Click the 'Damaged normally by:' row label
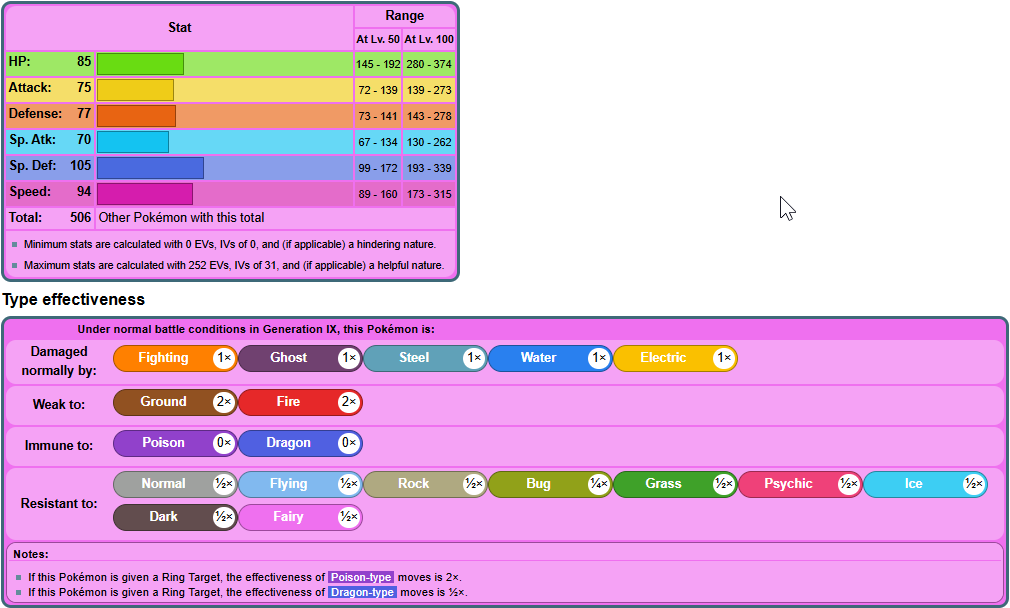 (59, 361)
